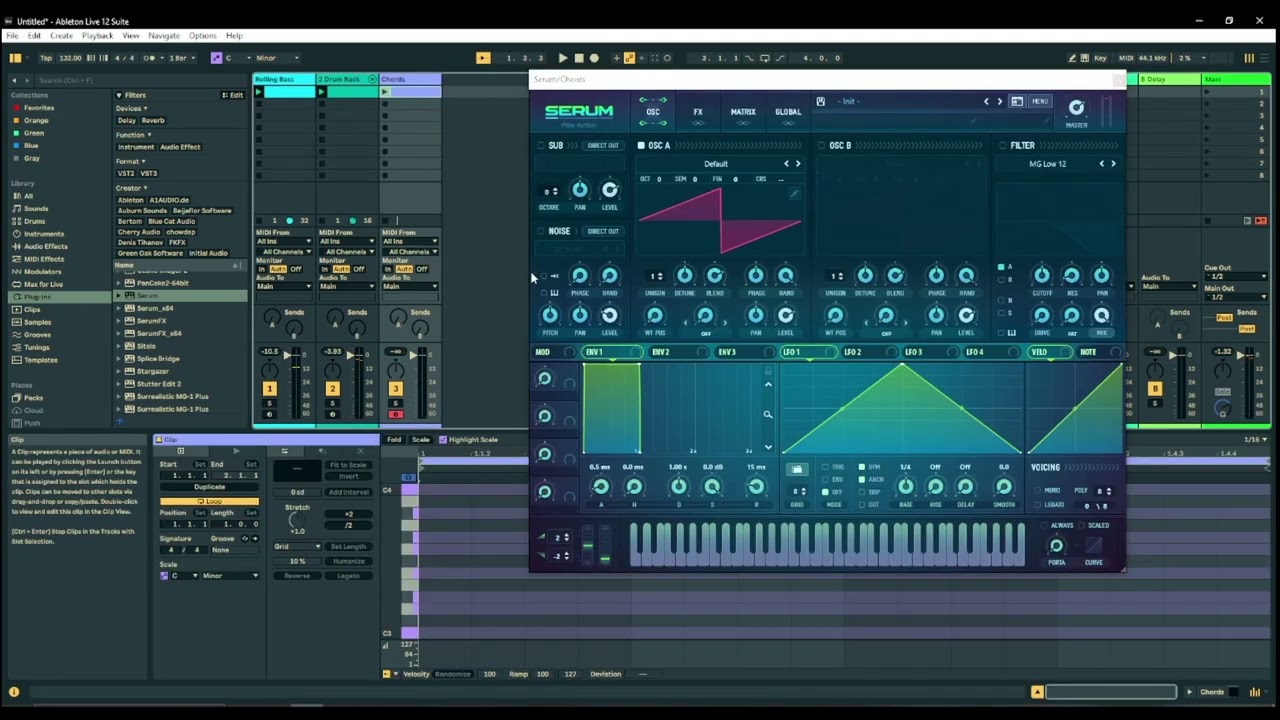Select the Drums category in Library
The height and width of the screenshot is (720, 1280).
[x=35, y=221]
